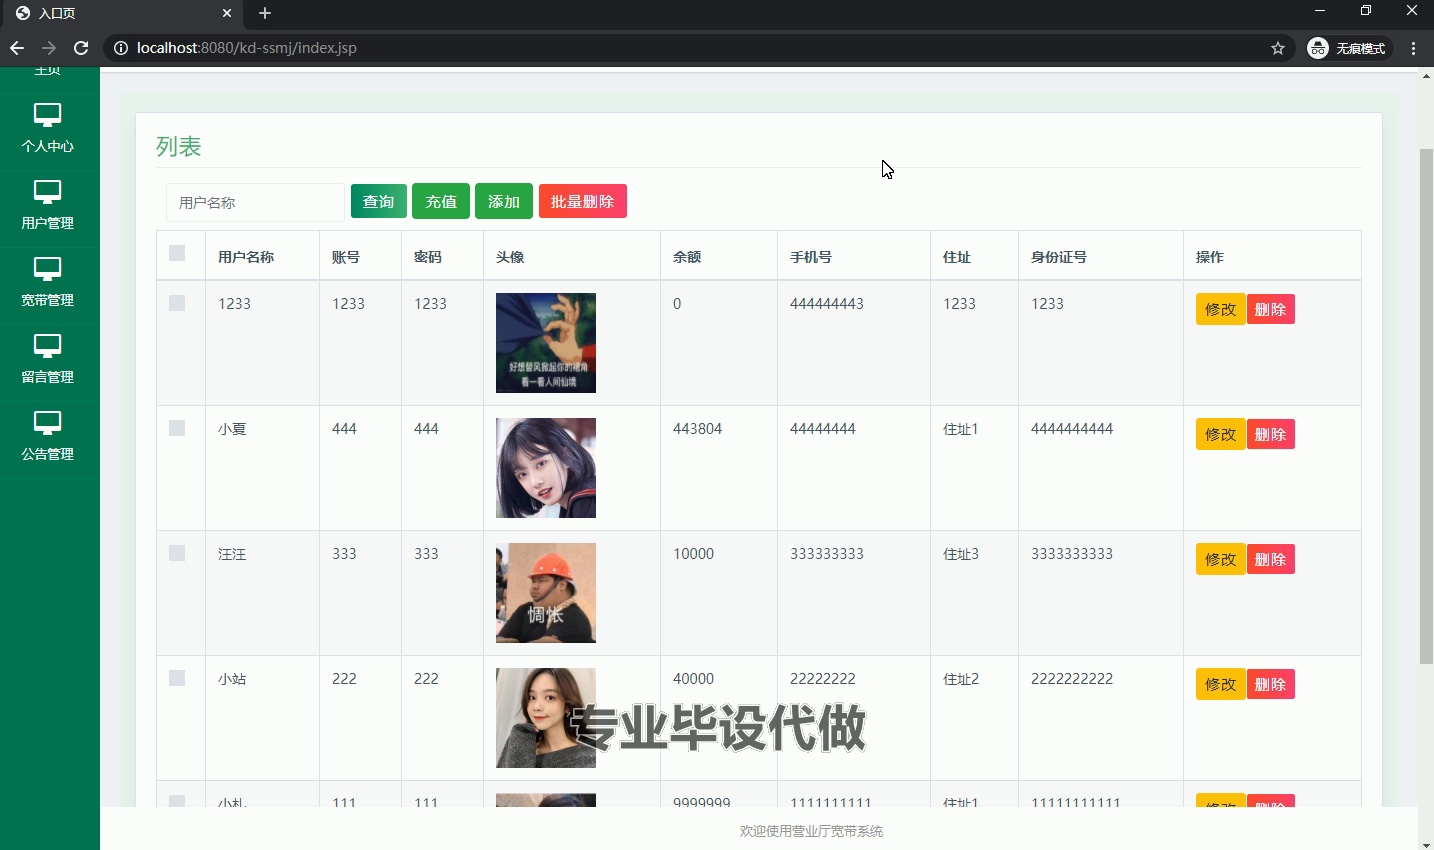1434x850 pixels.
Task: Click the 公告管理 menu label
Action: click(x=47, y=454)
